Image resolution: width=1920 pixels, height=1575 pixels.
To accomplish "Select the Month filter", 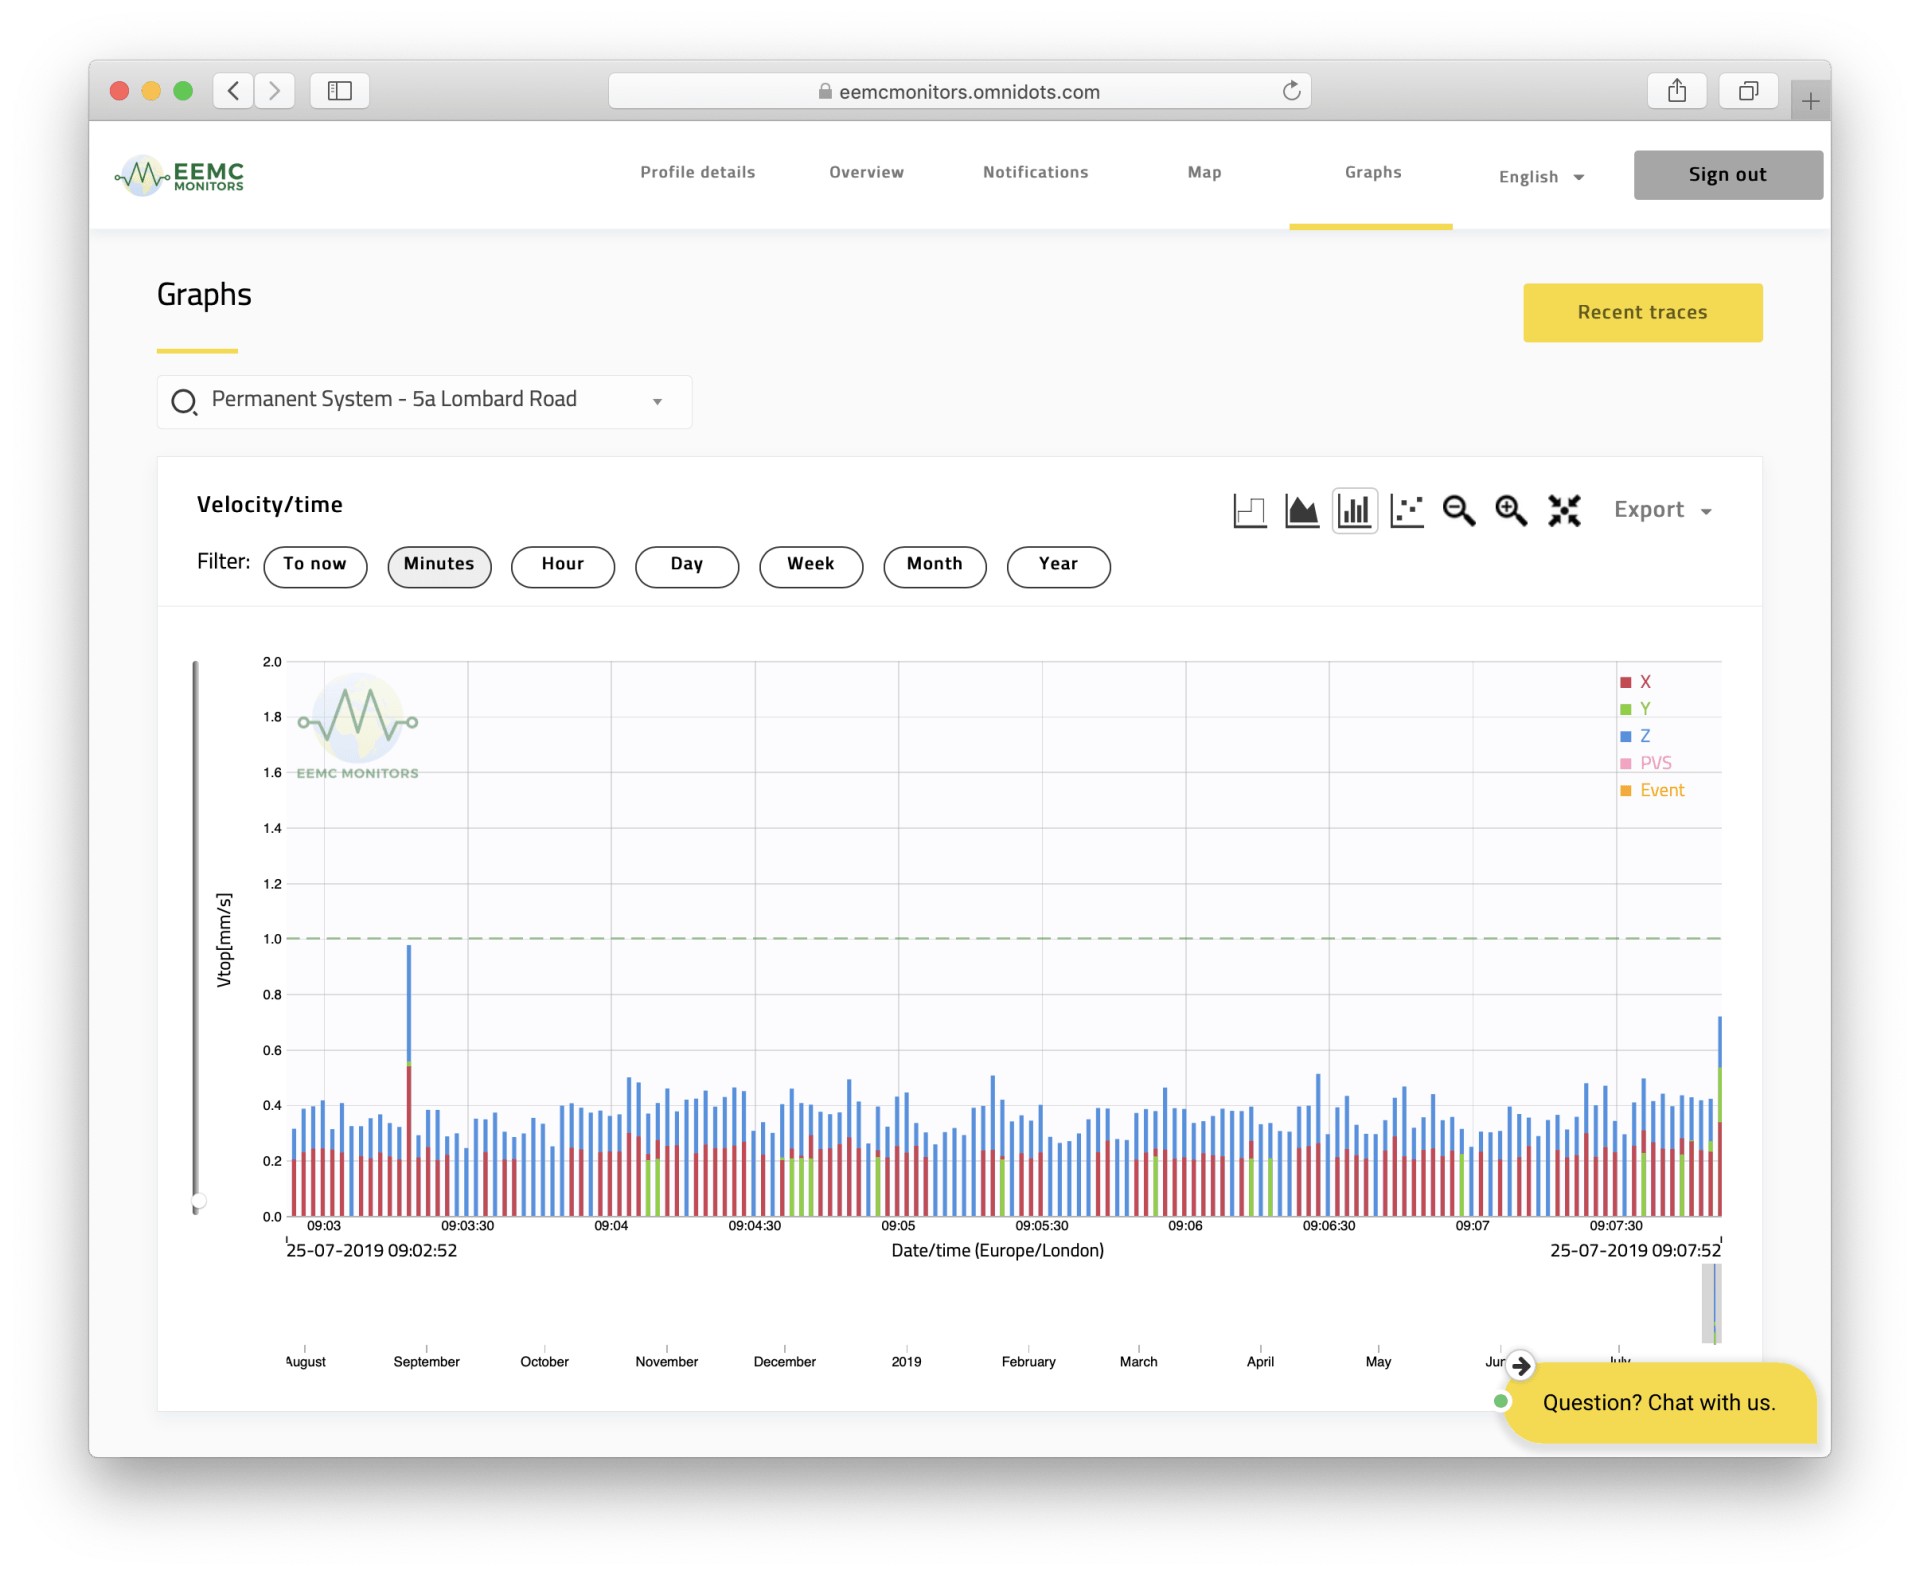I will coord(935,566).
